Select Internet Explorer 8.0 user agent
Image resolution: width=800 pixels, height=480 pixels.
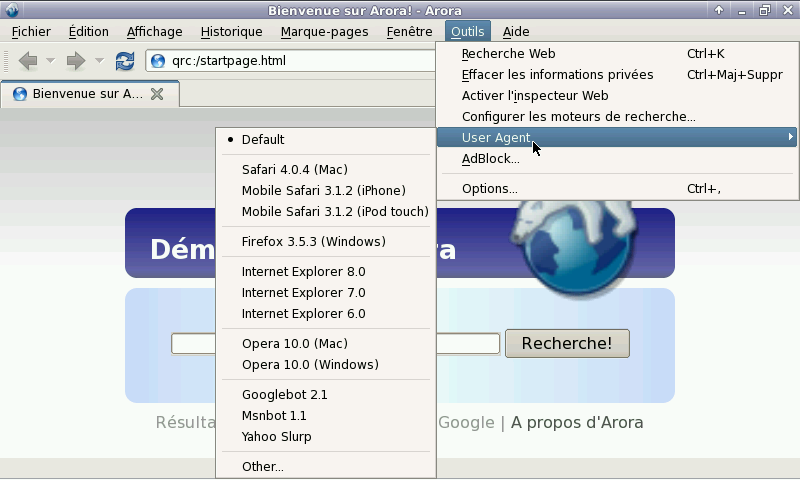coord(326,271)
